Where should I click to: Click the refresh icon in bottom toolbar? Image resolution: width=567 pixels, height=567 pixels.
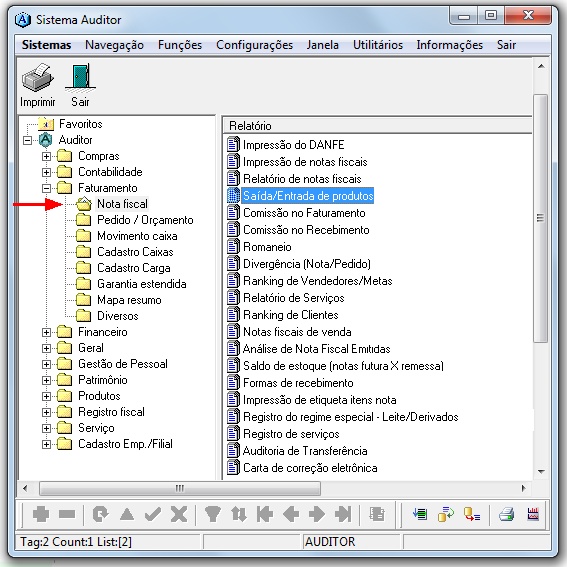click(100, 514)
